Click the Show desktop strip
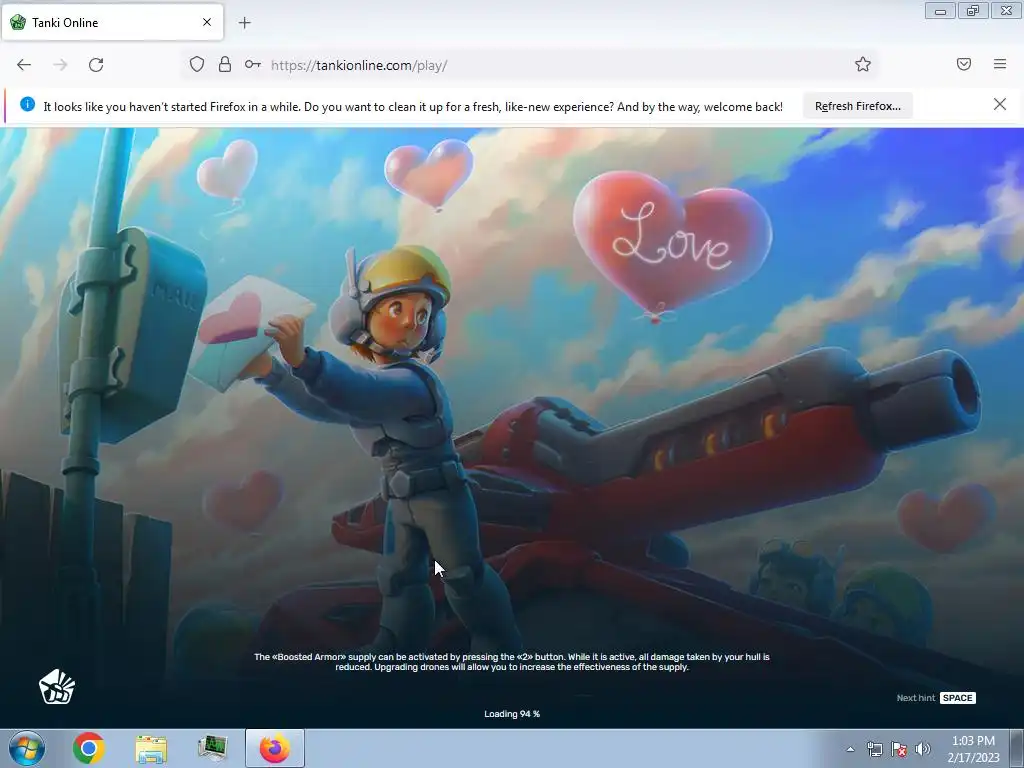This screenshot has width=1024, height=768. coord(1019,748)
